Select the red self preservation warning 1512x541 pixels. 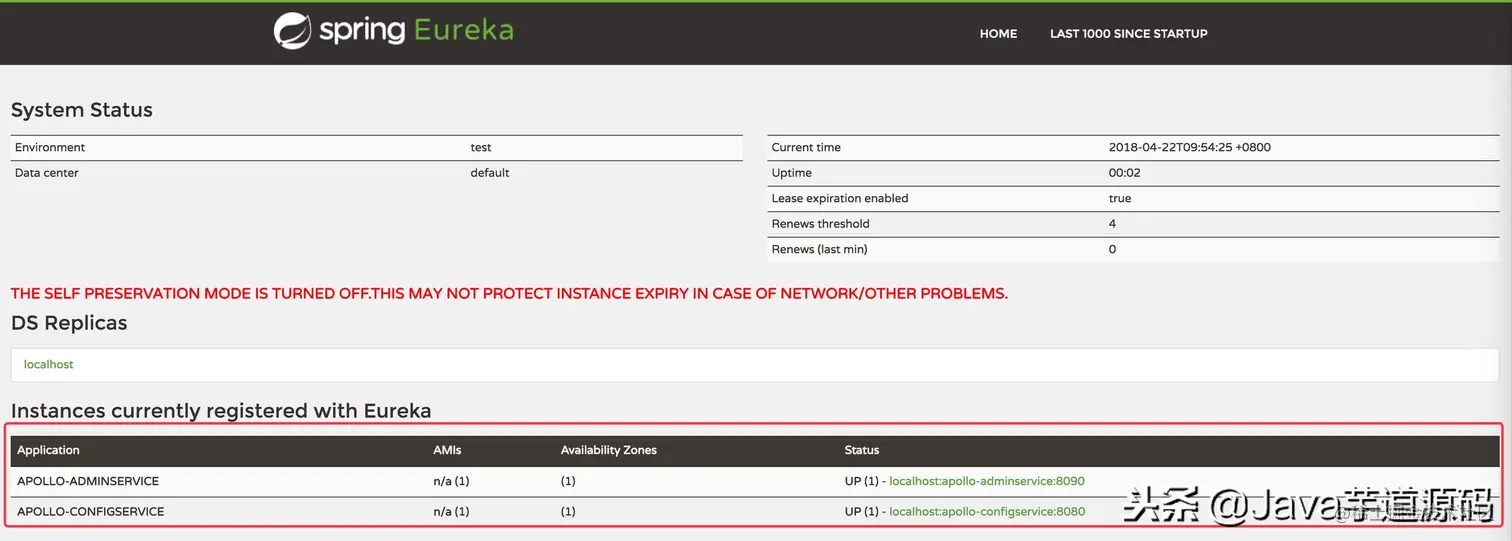pyautogui.click(x=509, y=293)
